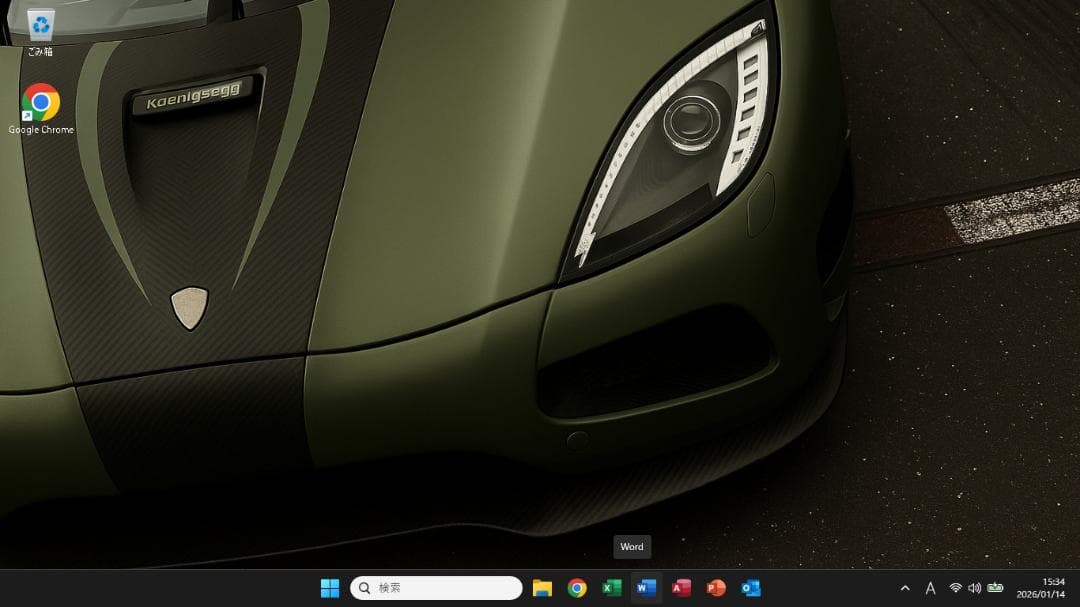Open the Recycle Bin (ごみ箱)

[x=41, y=25]
